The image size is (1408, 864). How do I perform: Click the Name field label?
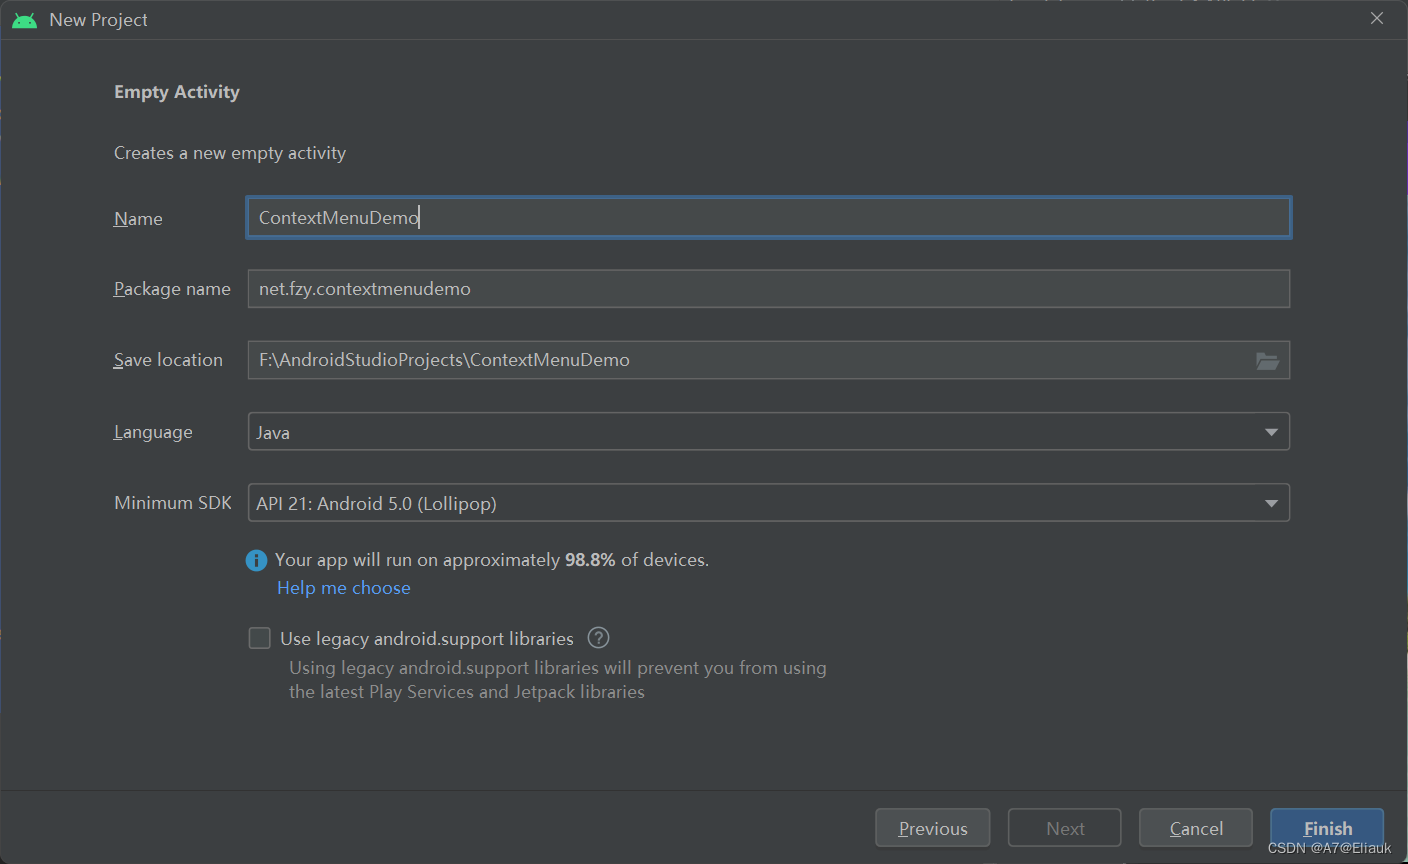tap(138, 219)
